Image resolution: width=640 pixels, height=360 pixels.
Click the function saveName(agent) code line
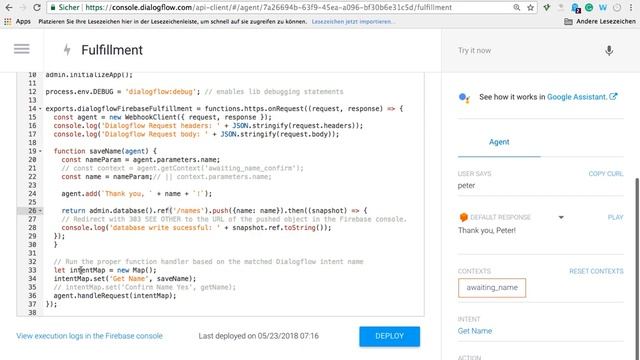[x=105, y=151]
